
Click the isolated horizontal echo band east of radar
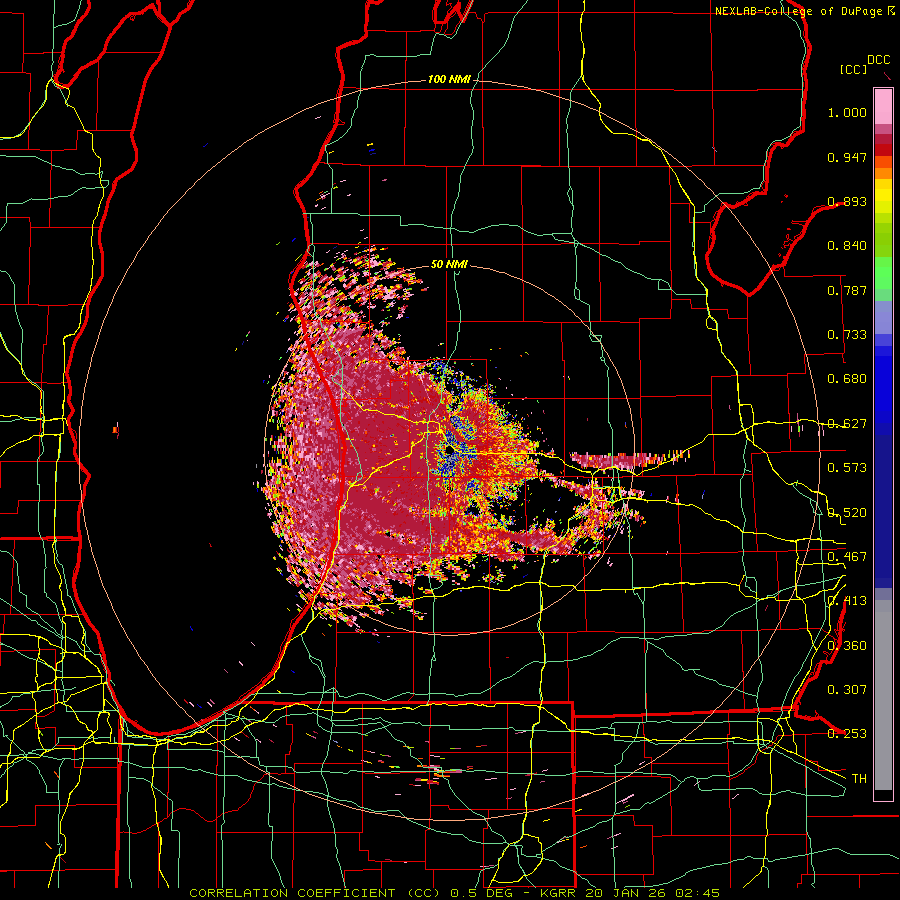[x=629, y=459]
